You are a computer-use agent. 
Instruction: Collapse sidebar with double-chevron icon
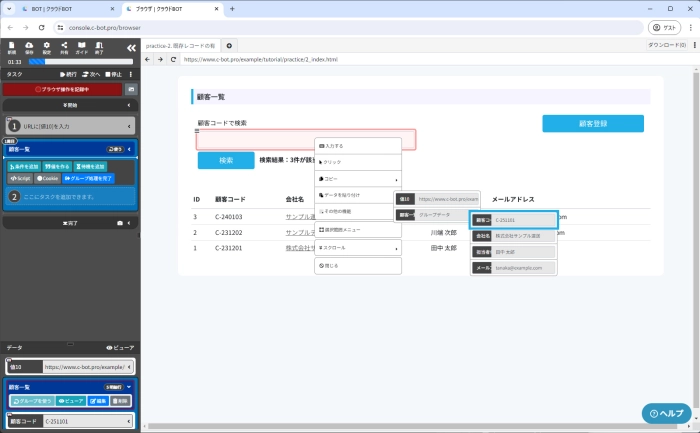coord(130,48)
